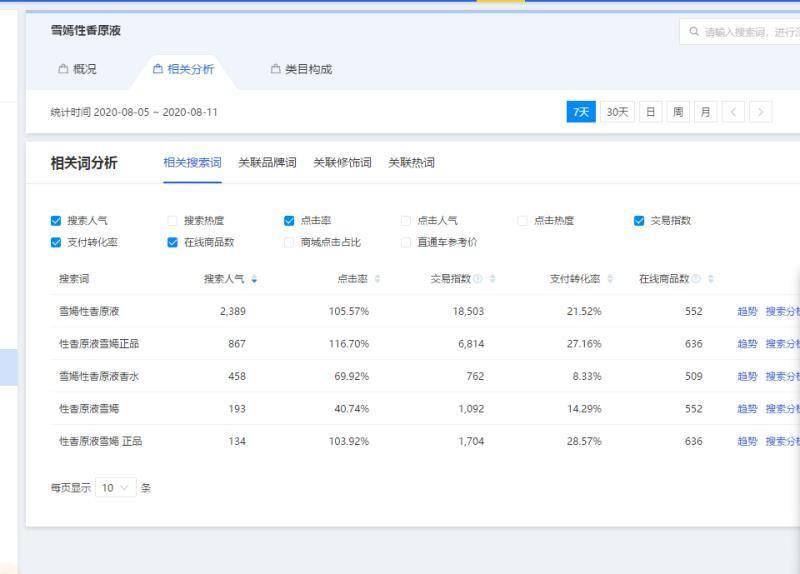Click search term 雪嫣性香原液 in table
This screenshot has width=800, height=574.
pos(89,311)
